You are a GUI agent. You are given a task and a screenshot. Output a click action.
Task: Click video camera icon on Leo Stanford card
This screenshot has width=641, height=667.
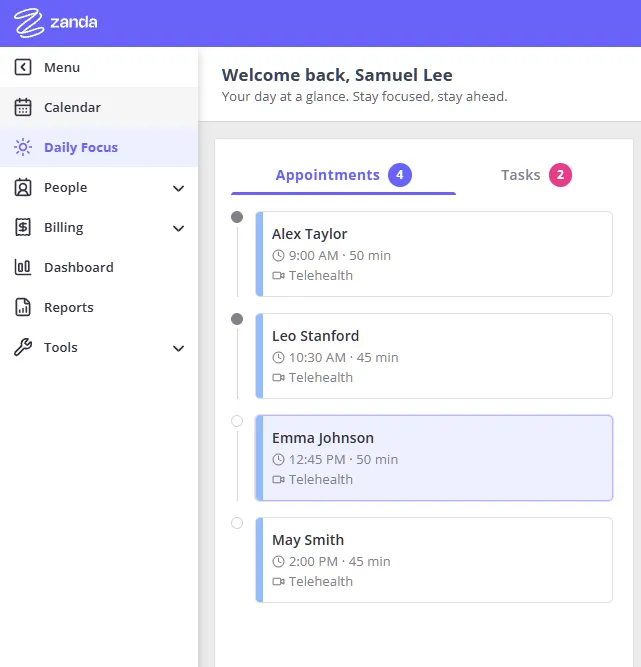[279, 378]
